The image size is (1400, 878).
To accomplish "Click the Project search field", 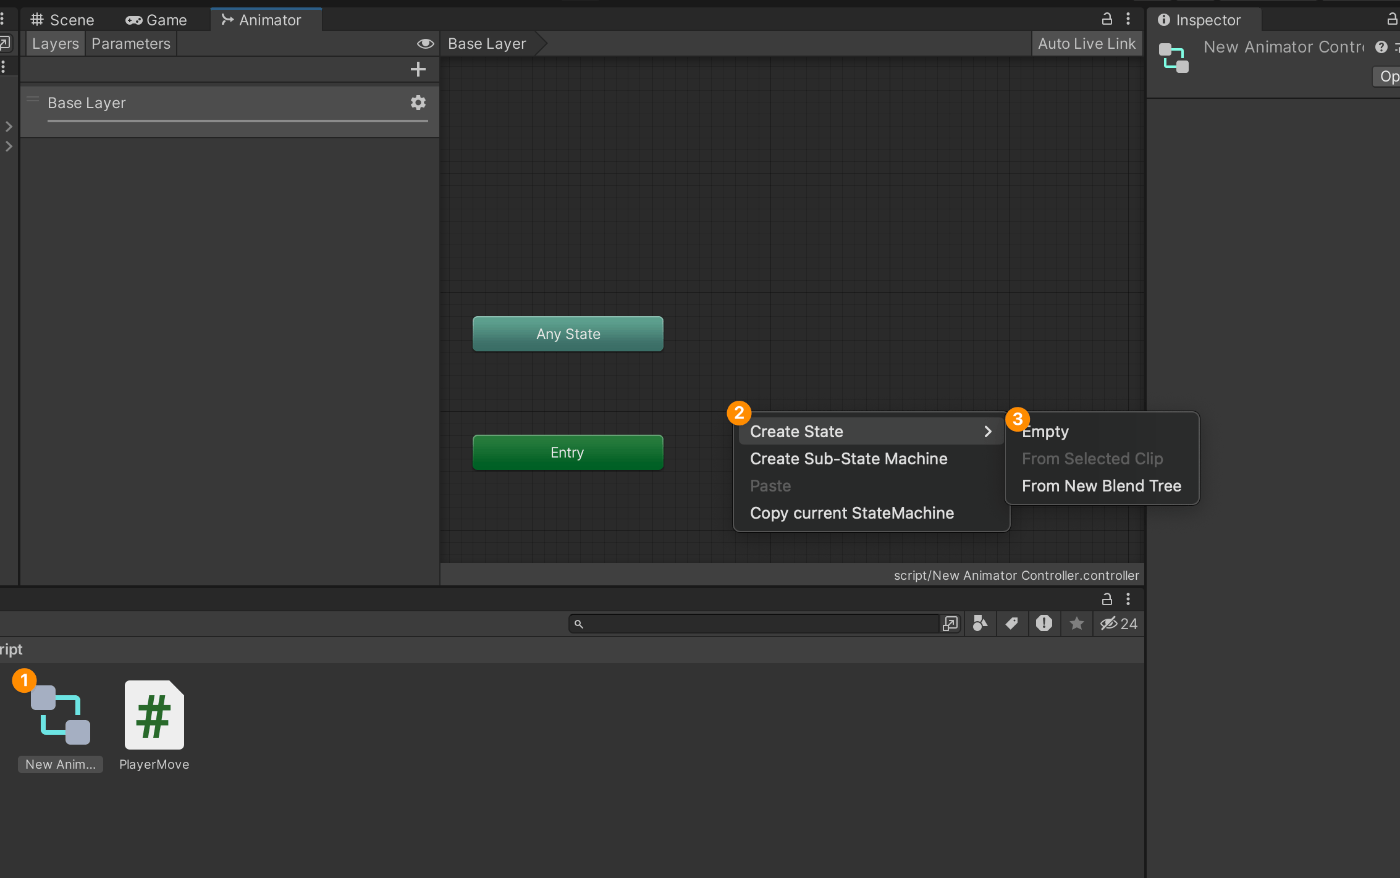I will 755,624.
